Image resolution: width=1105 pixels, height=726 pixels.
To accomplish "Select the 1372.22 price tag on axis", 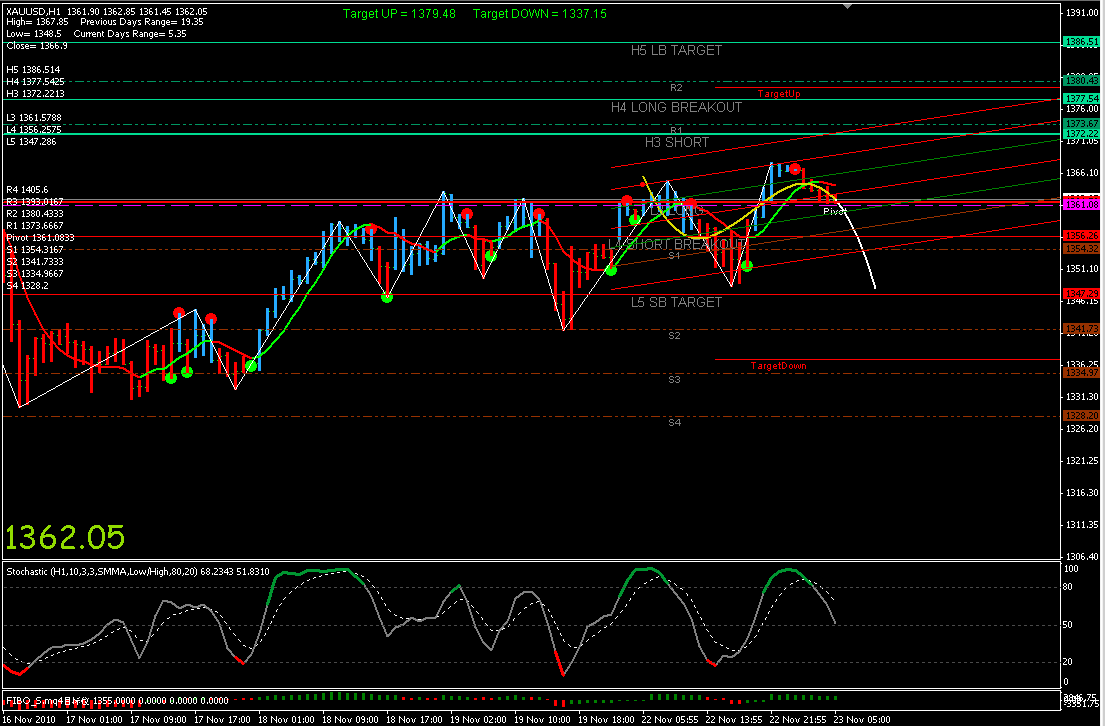I will 1081,133.
